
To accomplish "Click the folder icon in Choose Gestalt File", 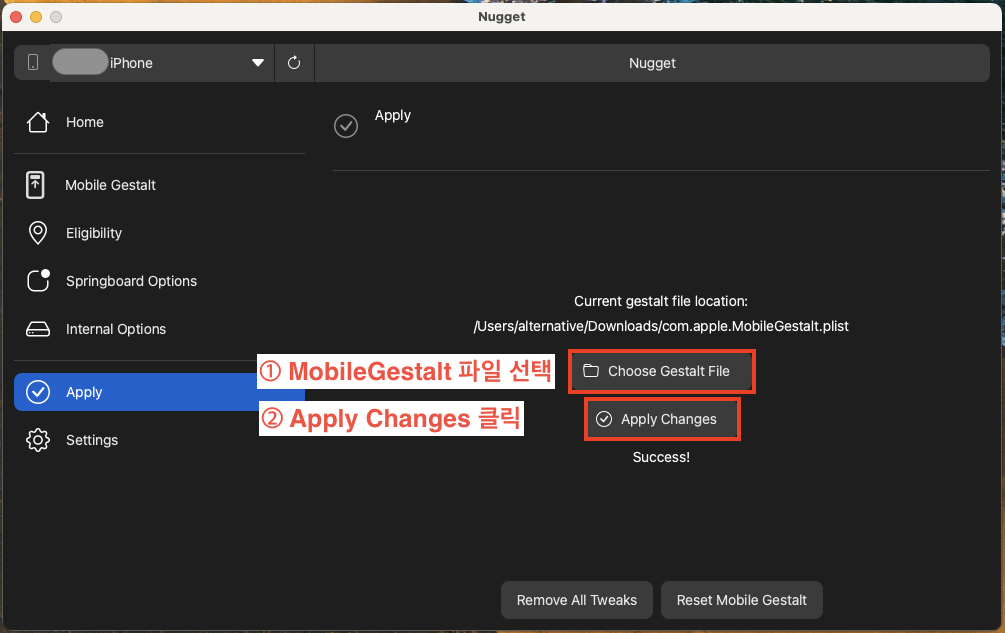I will click(590, 371).
